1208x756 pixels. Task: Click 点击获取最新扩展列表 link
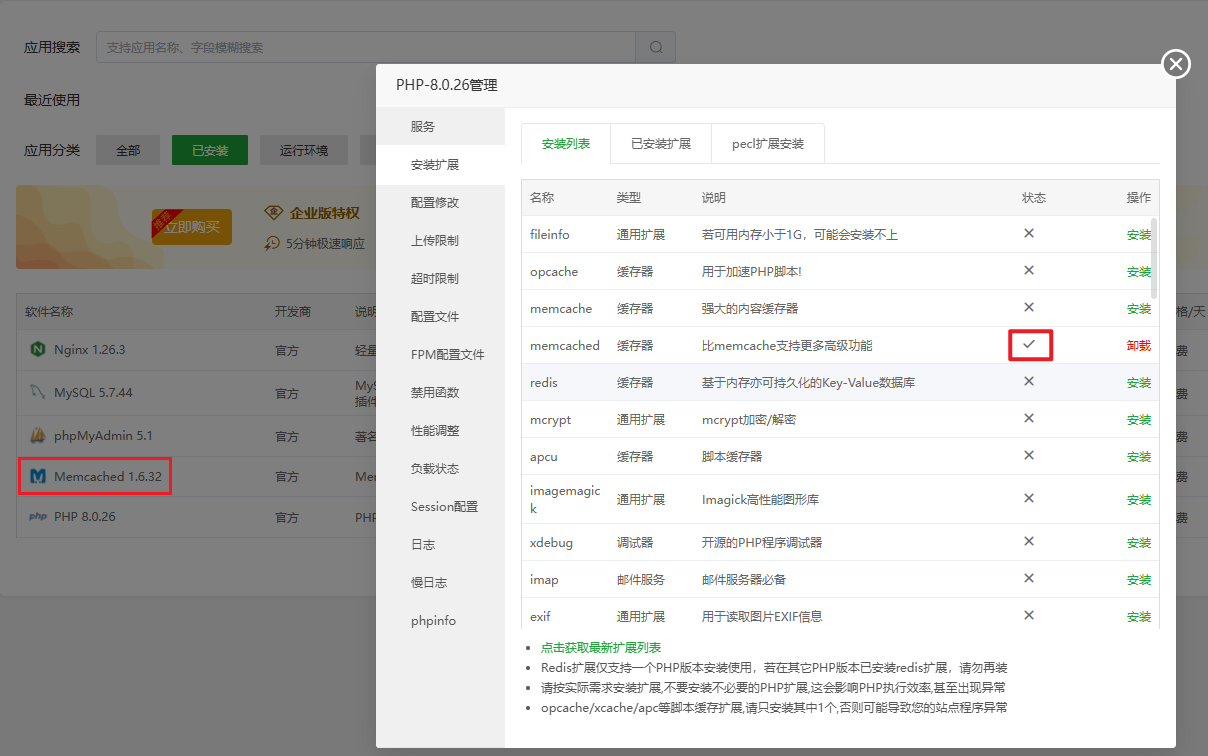(601, 648)
